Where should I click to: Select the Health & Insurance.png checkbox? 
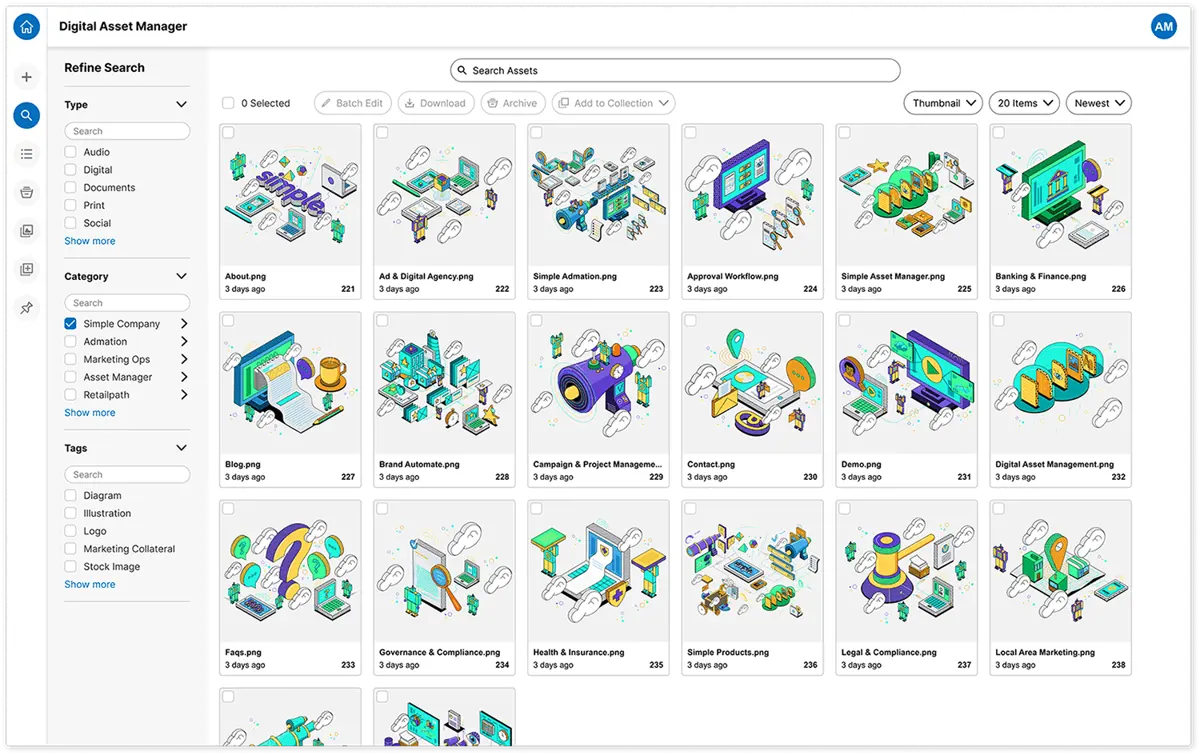tap(536, 509)
